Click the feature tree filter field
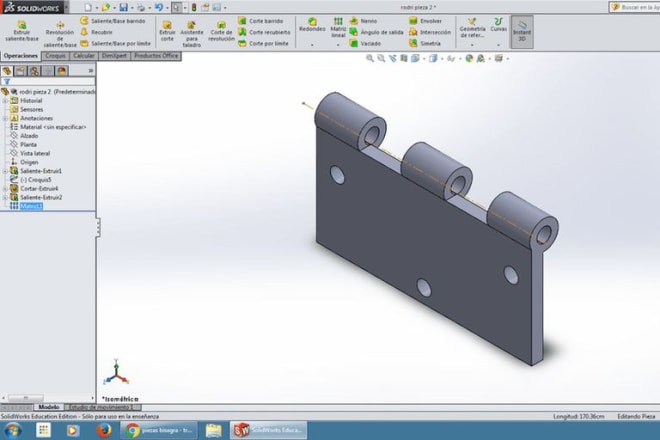 pos(48,81)
